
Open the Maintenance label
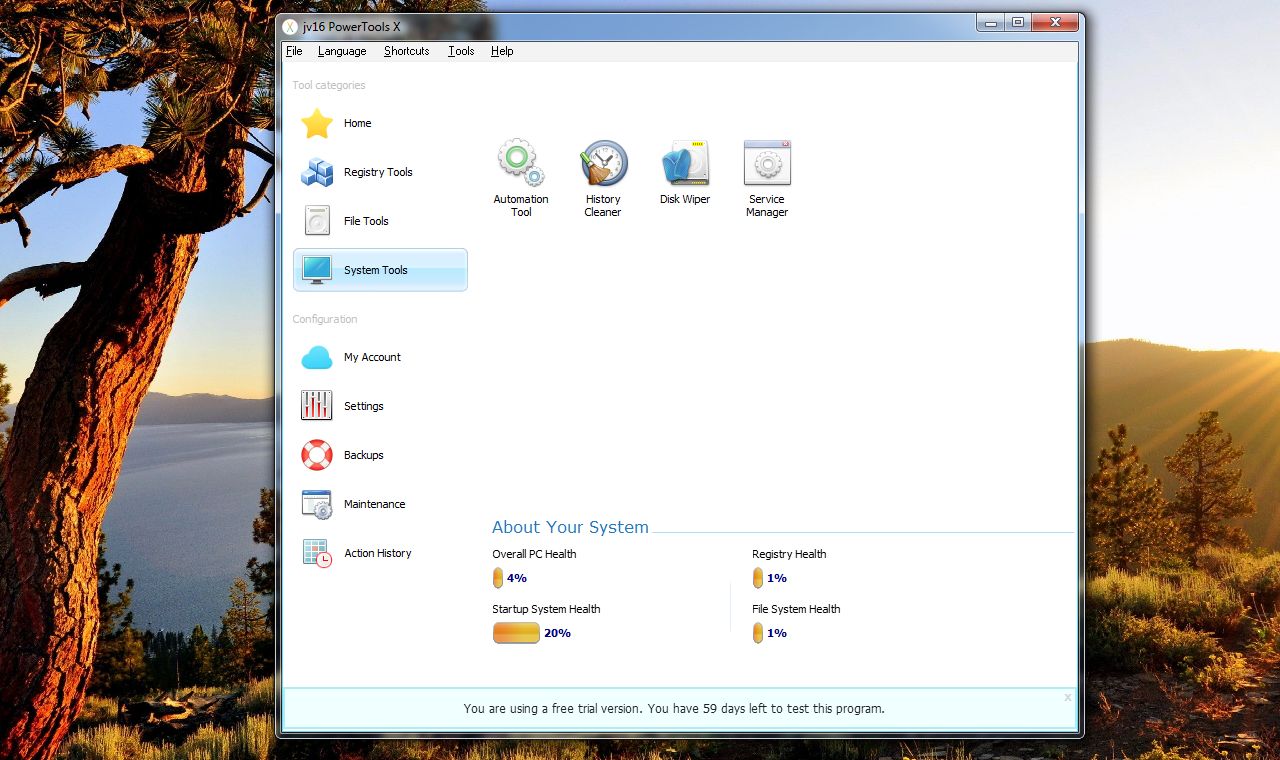[374, 504]
